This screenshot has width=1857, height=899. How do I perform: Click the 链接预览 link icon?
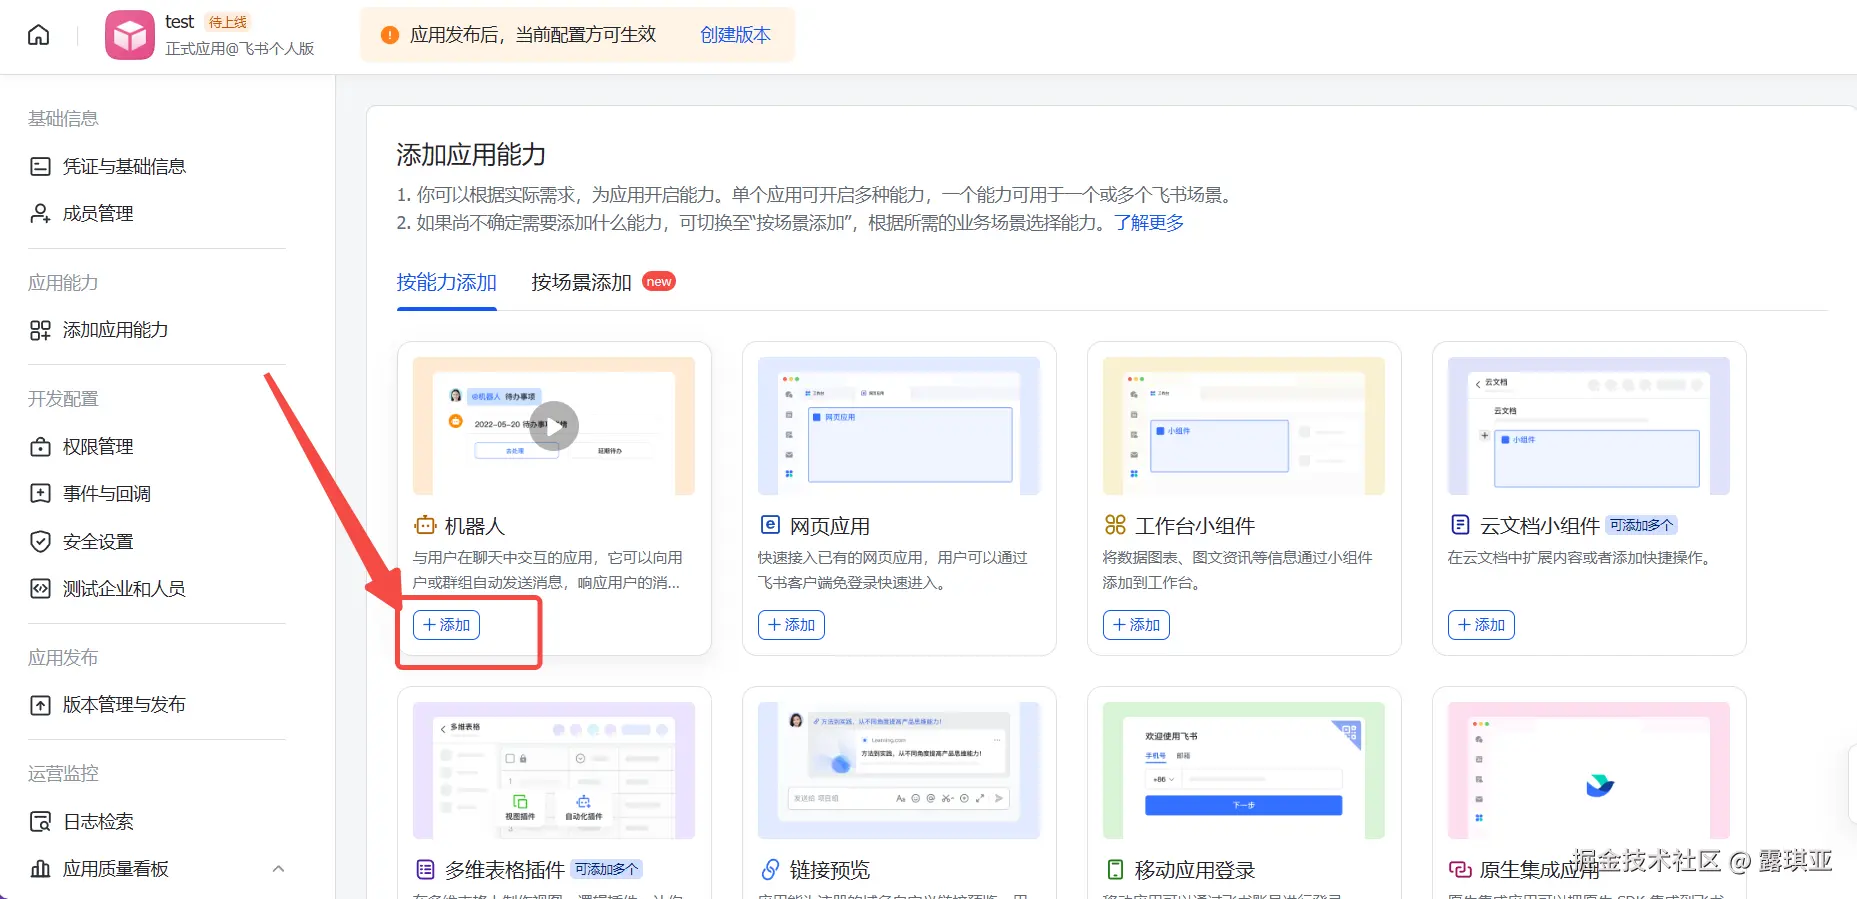click(x=770, y=870)
